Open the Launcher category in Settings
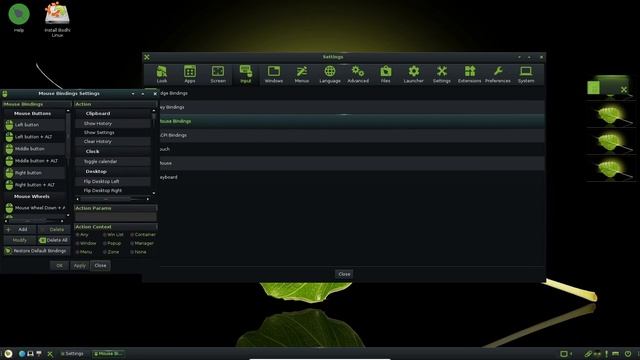The height and width of the screenshot is (360, 640). 413,74
